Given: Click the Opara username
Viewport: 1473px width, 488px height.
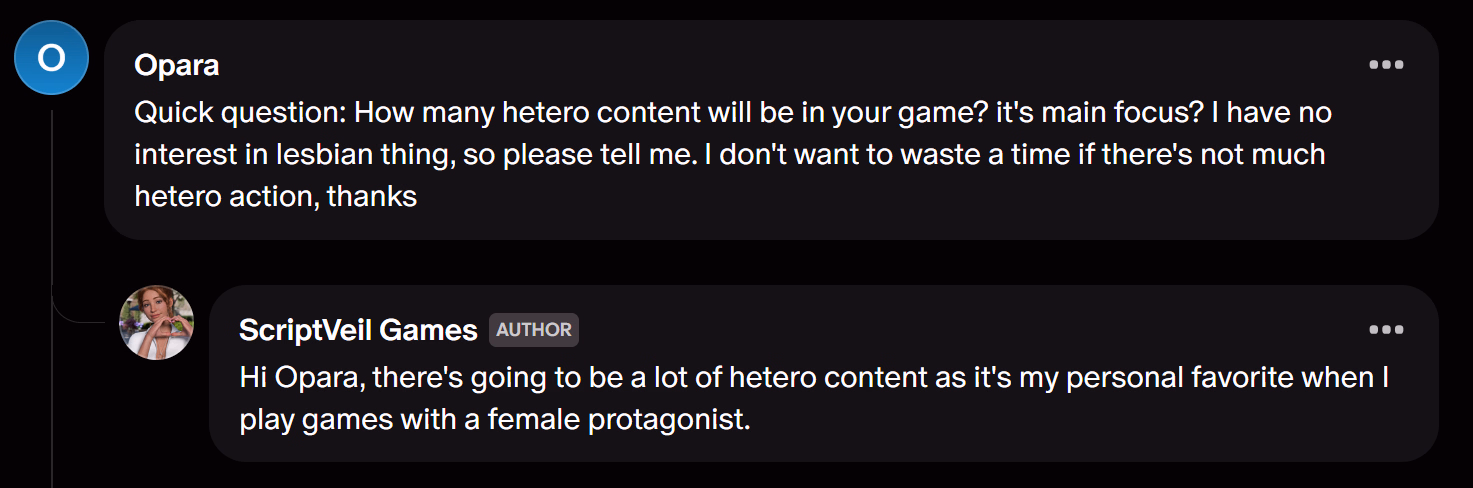Looking at the screenshot, I should (176, 66).
